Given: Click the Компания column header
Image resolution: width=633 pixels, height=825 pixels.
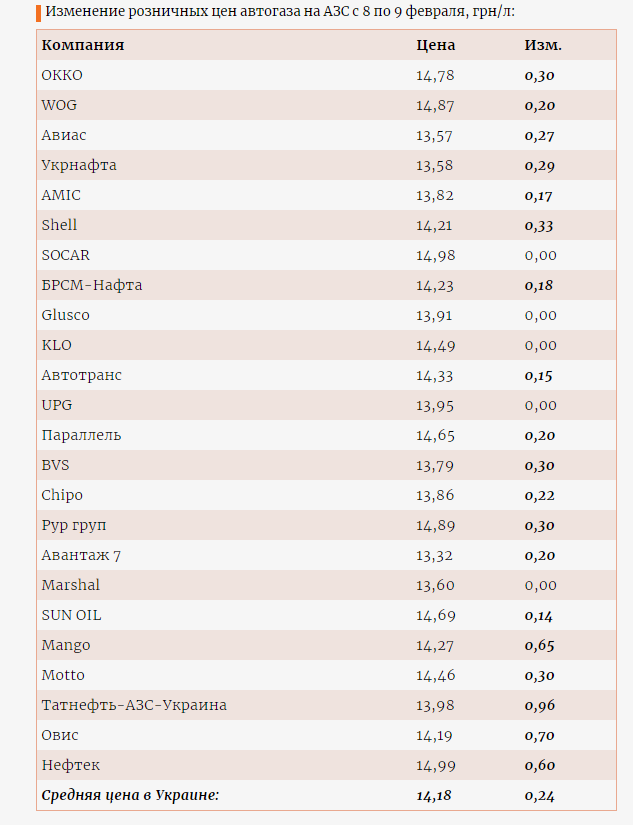Looking at the screenshot, I should point(83,45).
